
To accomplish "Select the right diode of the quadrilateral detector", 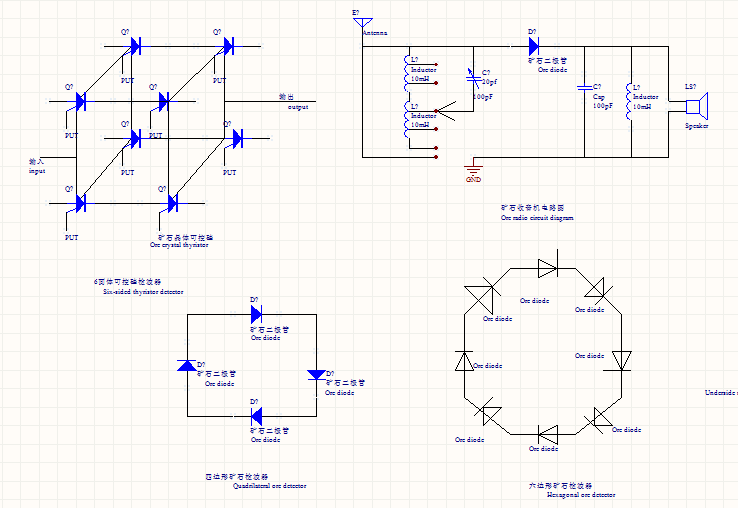I will (x=316, y=375).
